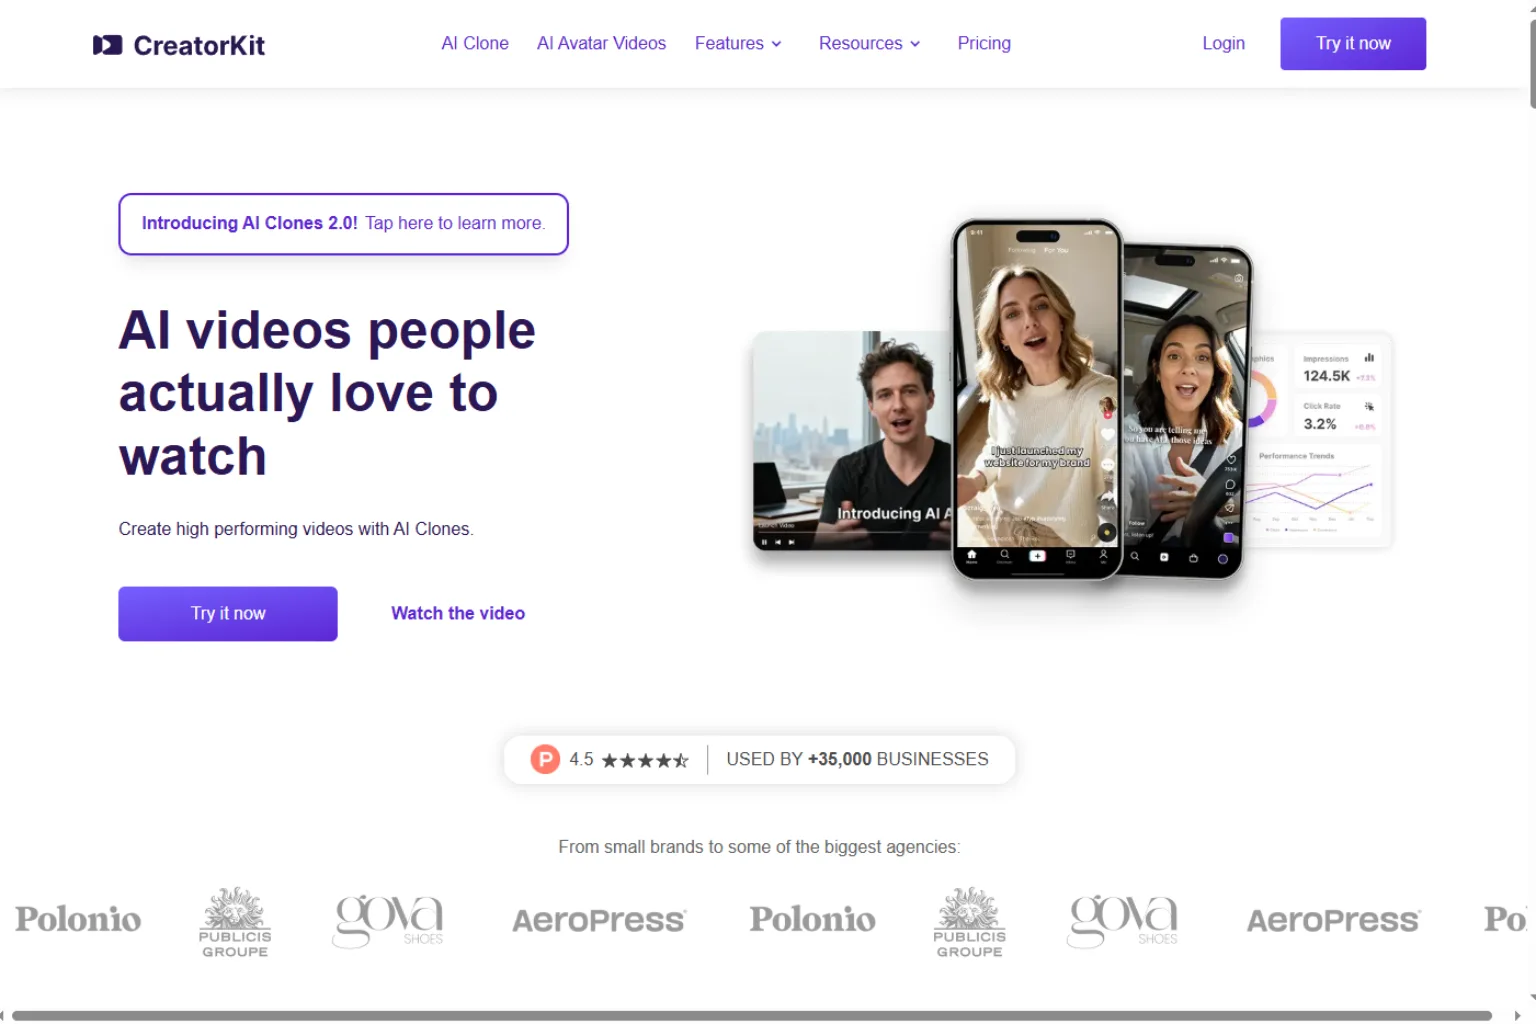Click the scroll left arrow on horizontal scrollbar

[4, 1016]
